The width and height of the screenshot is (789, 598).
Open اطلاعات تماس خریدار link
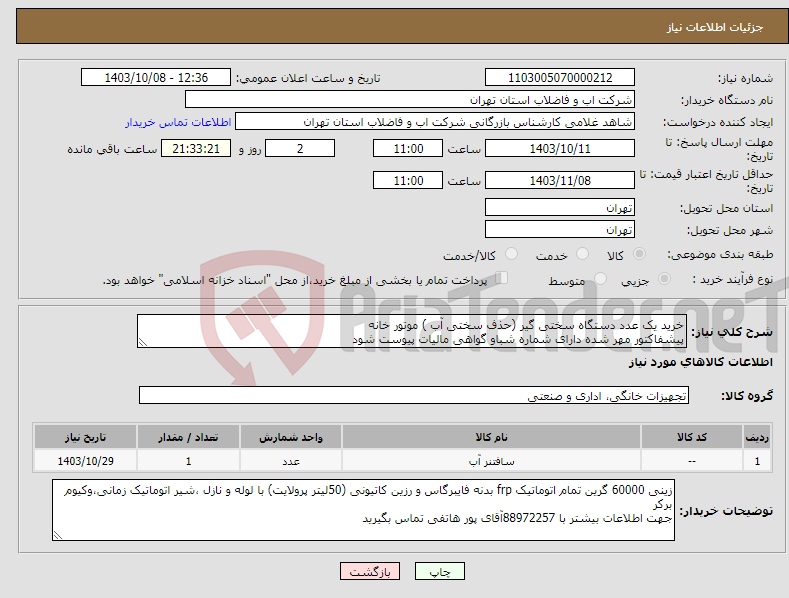click(x=178, y=122)
